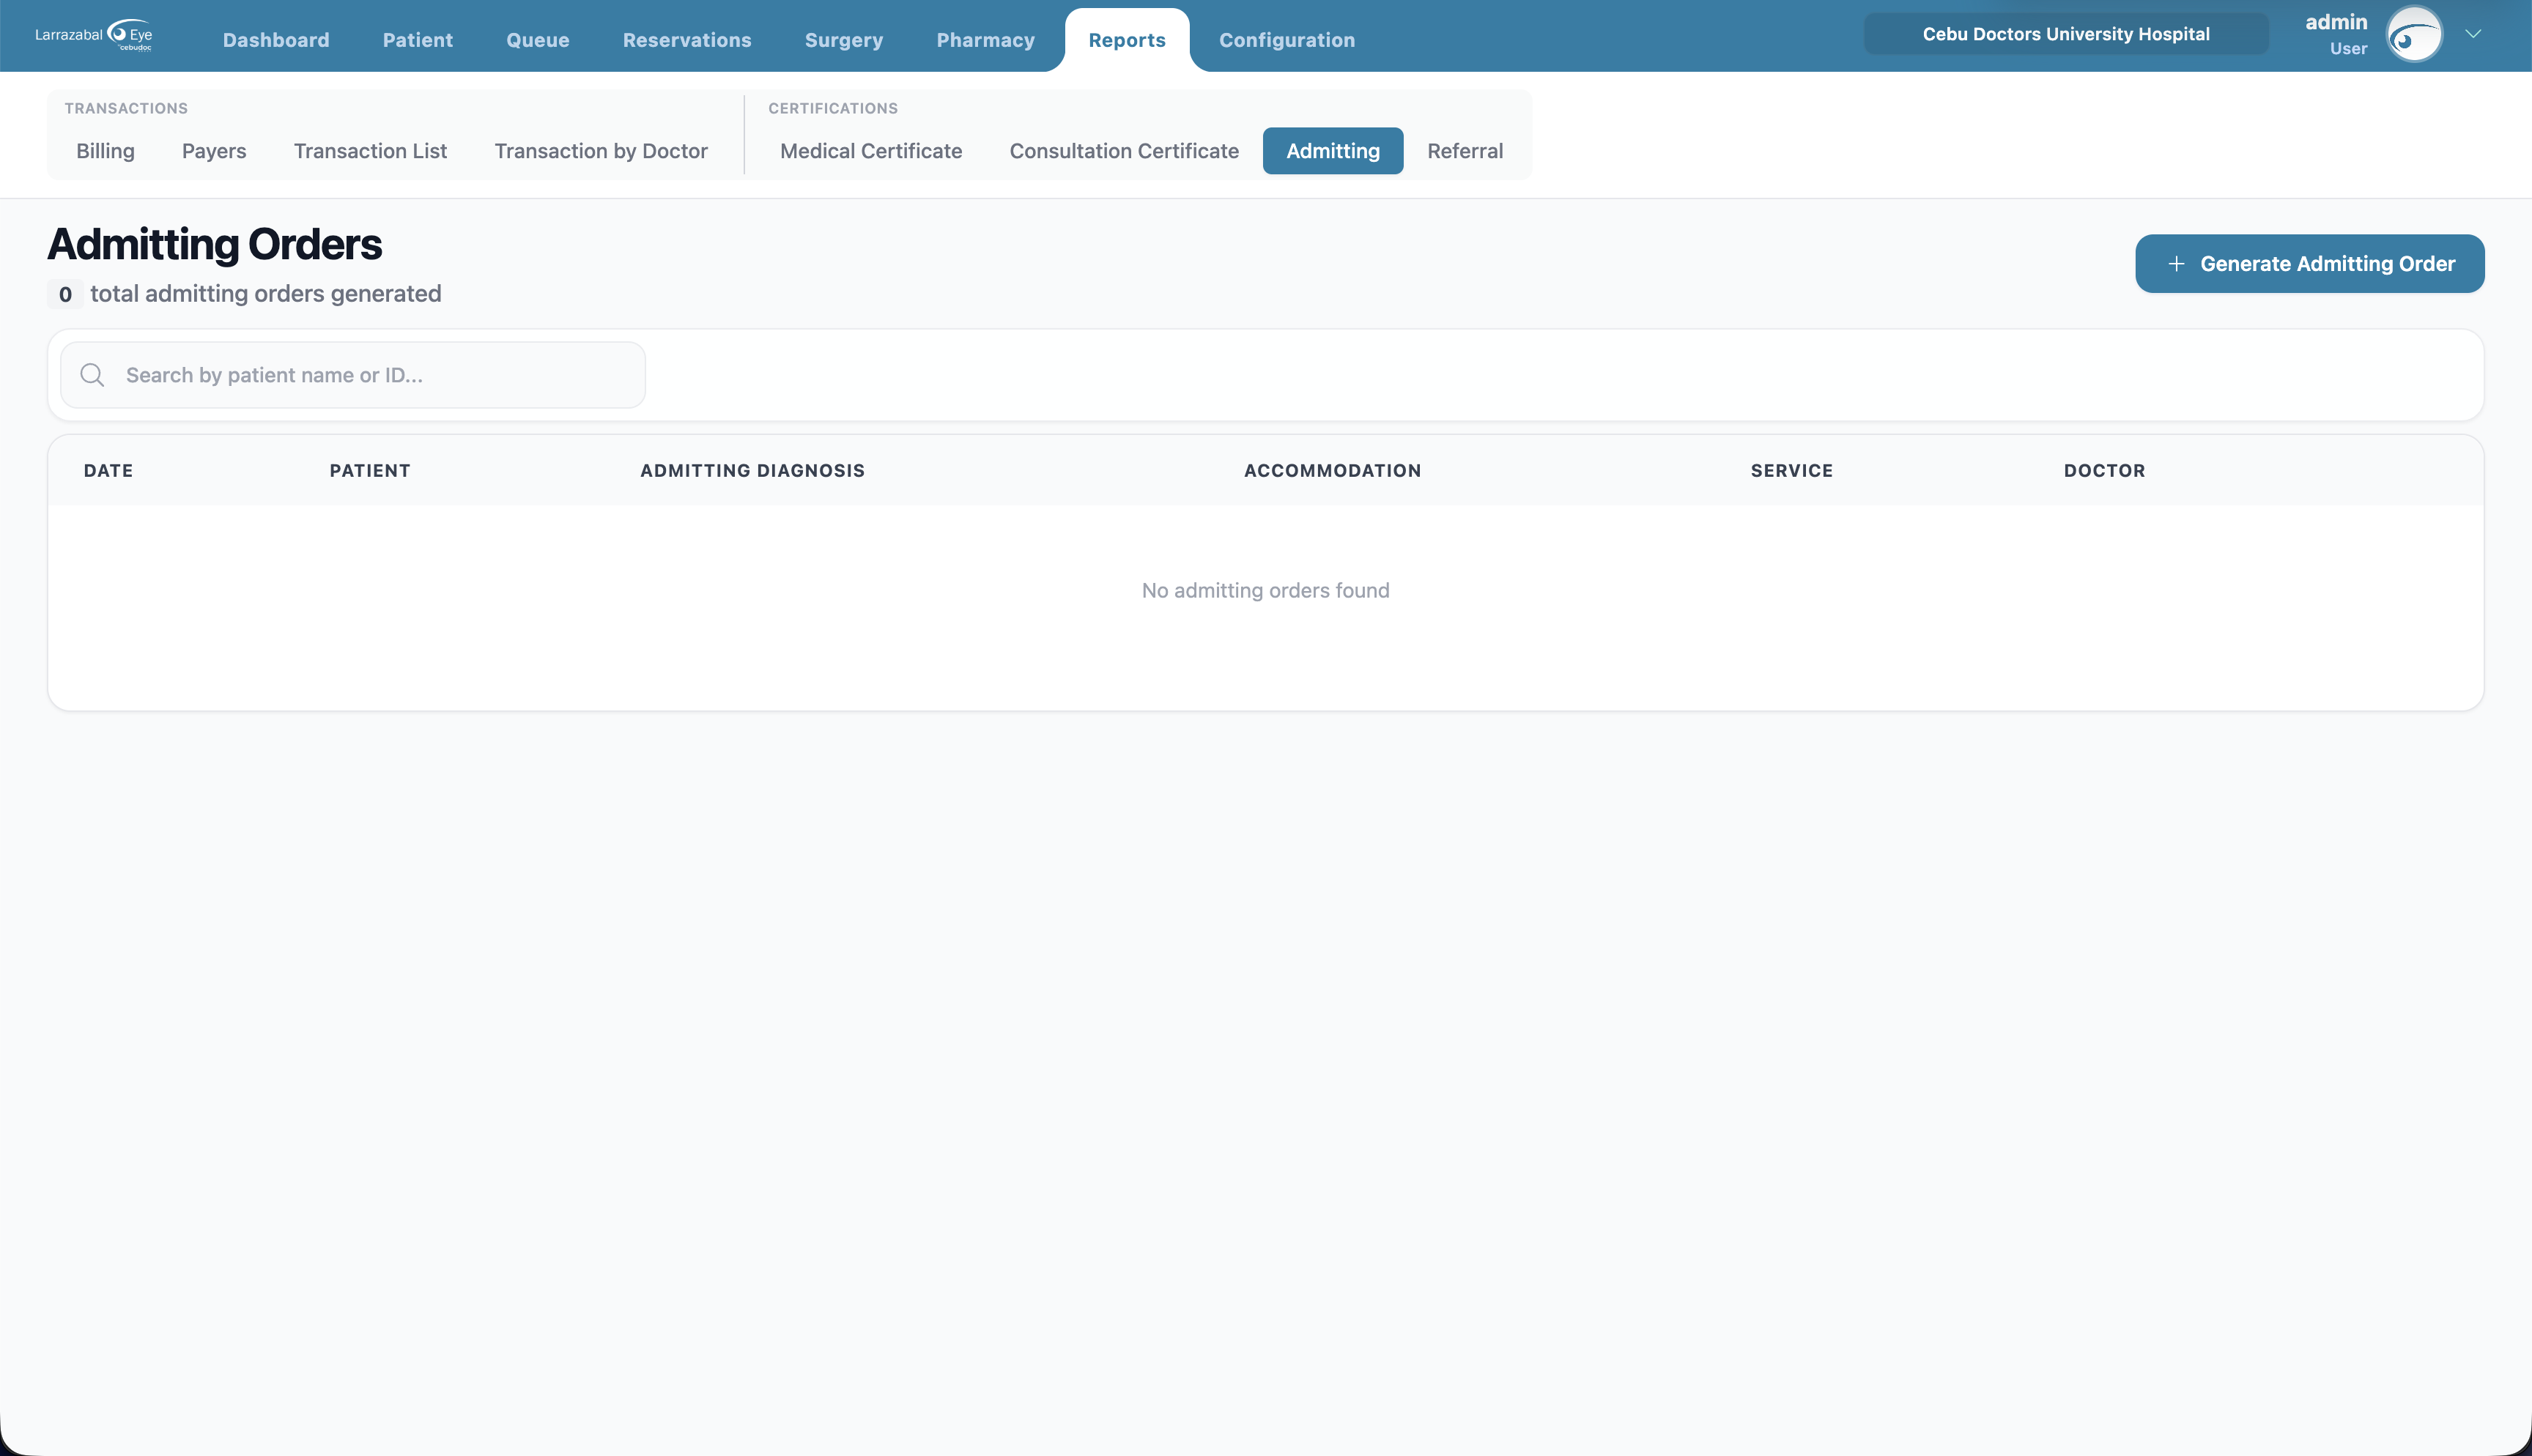
Task: Click the ACCOMMODATION column header
Action: (x=1332, y=471)
